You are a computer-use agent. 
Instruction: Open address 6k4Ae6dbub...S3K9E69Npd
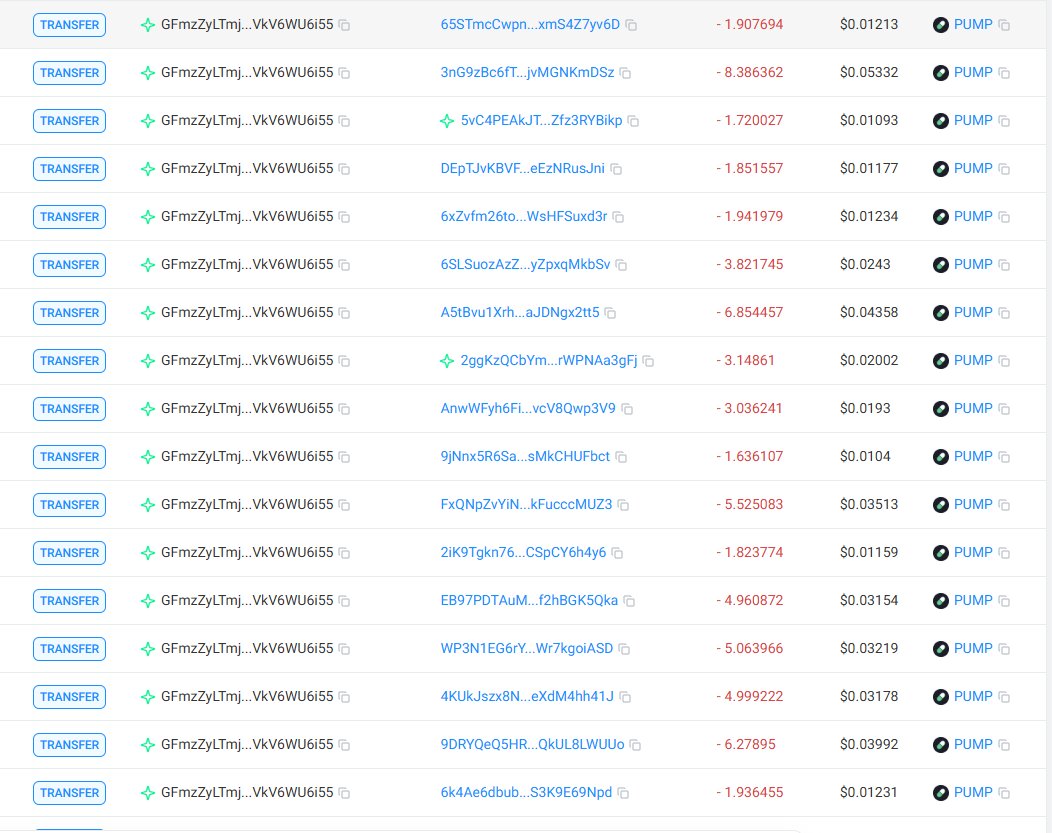pyautogui.click(x=527, y=793)
